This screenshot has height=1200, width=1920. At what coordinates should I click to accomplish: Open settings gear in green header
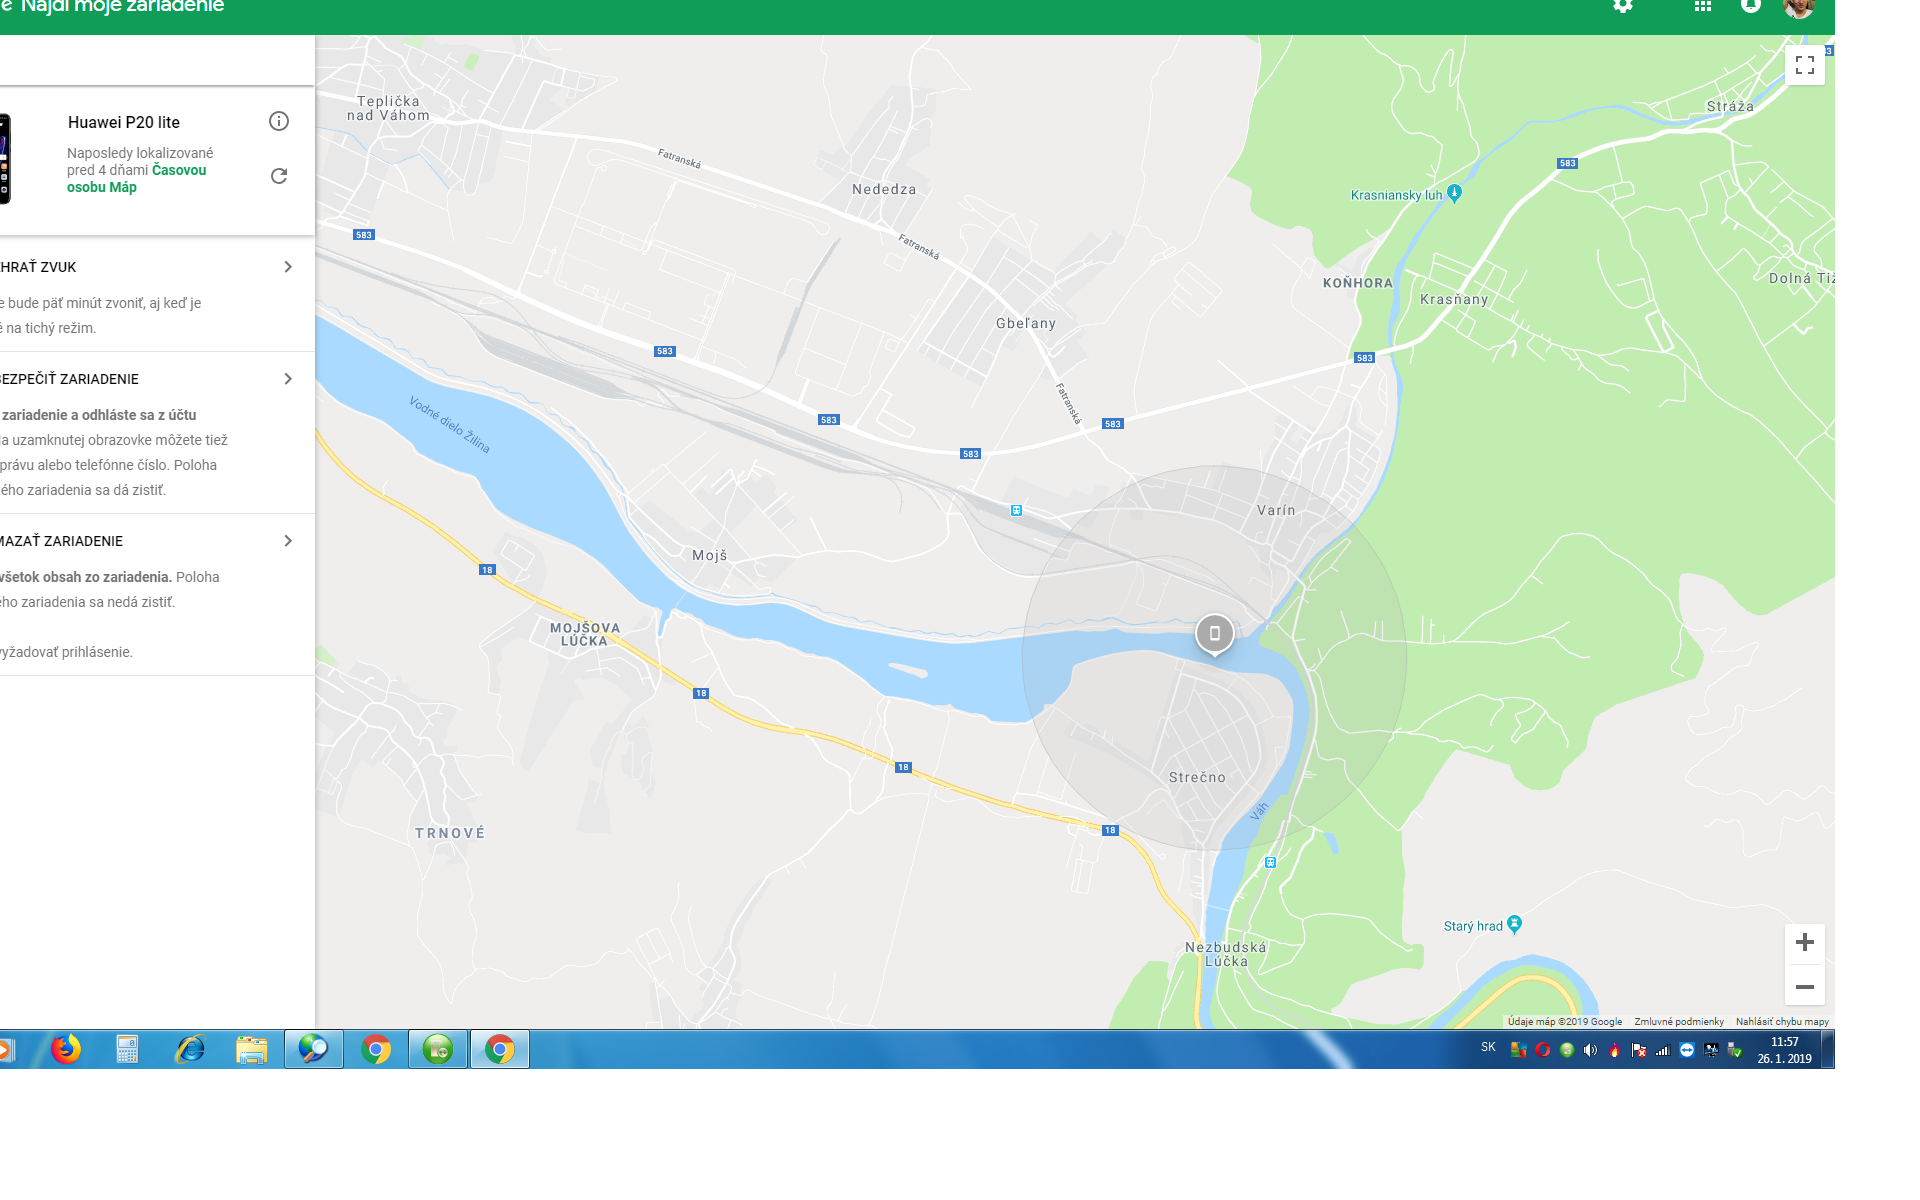coord(1623,5)
